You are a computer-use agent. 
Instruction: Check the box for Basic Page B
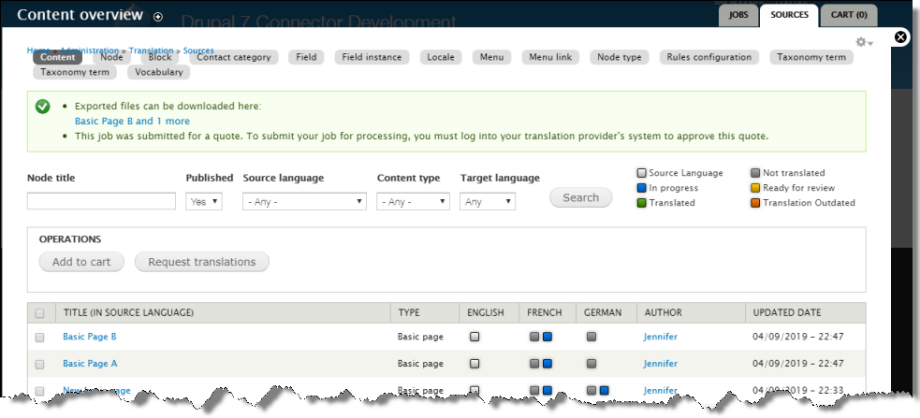(40, 338)
